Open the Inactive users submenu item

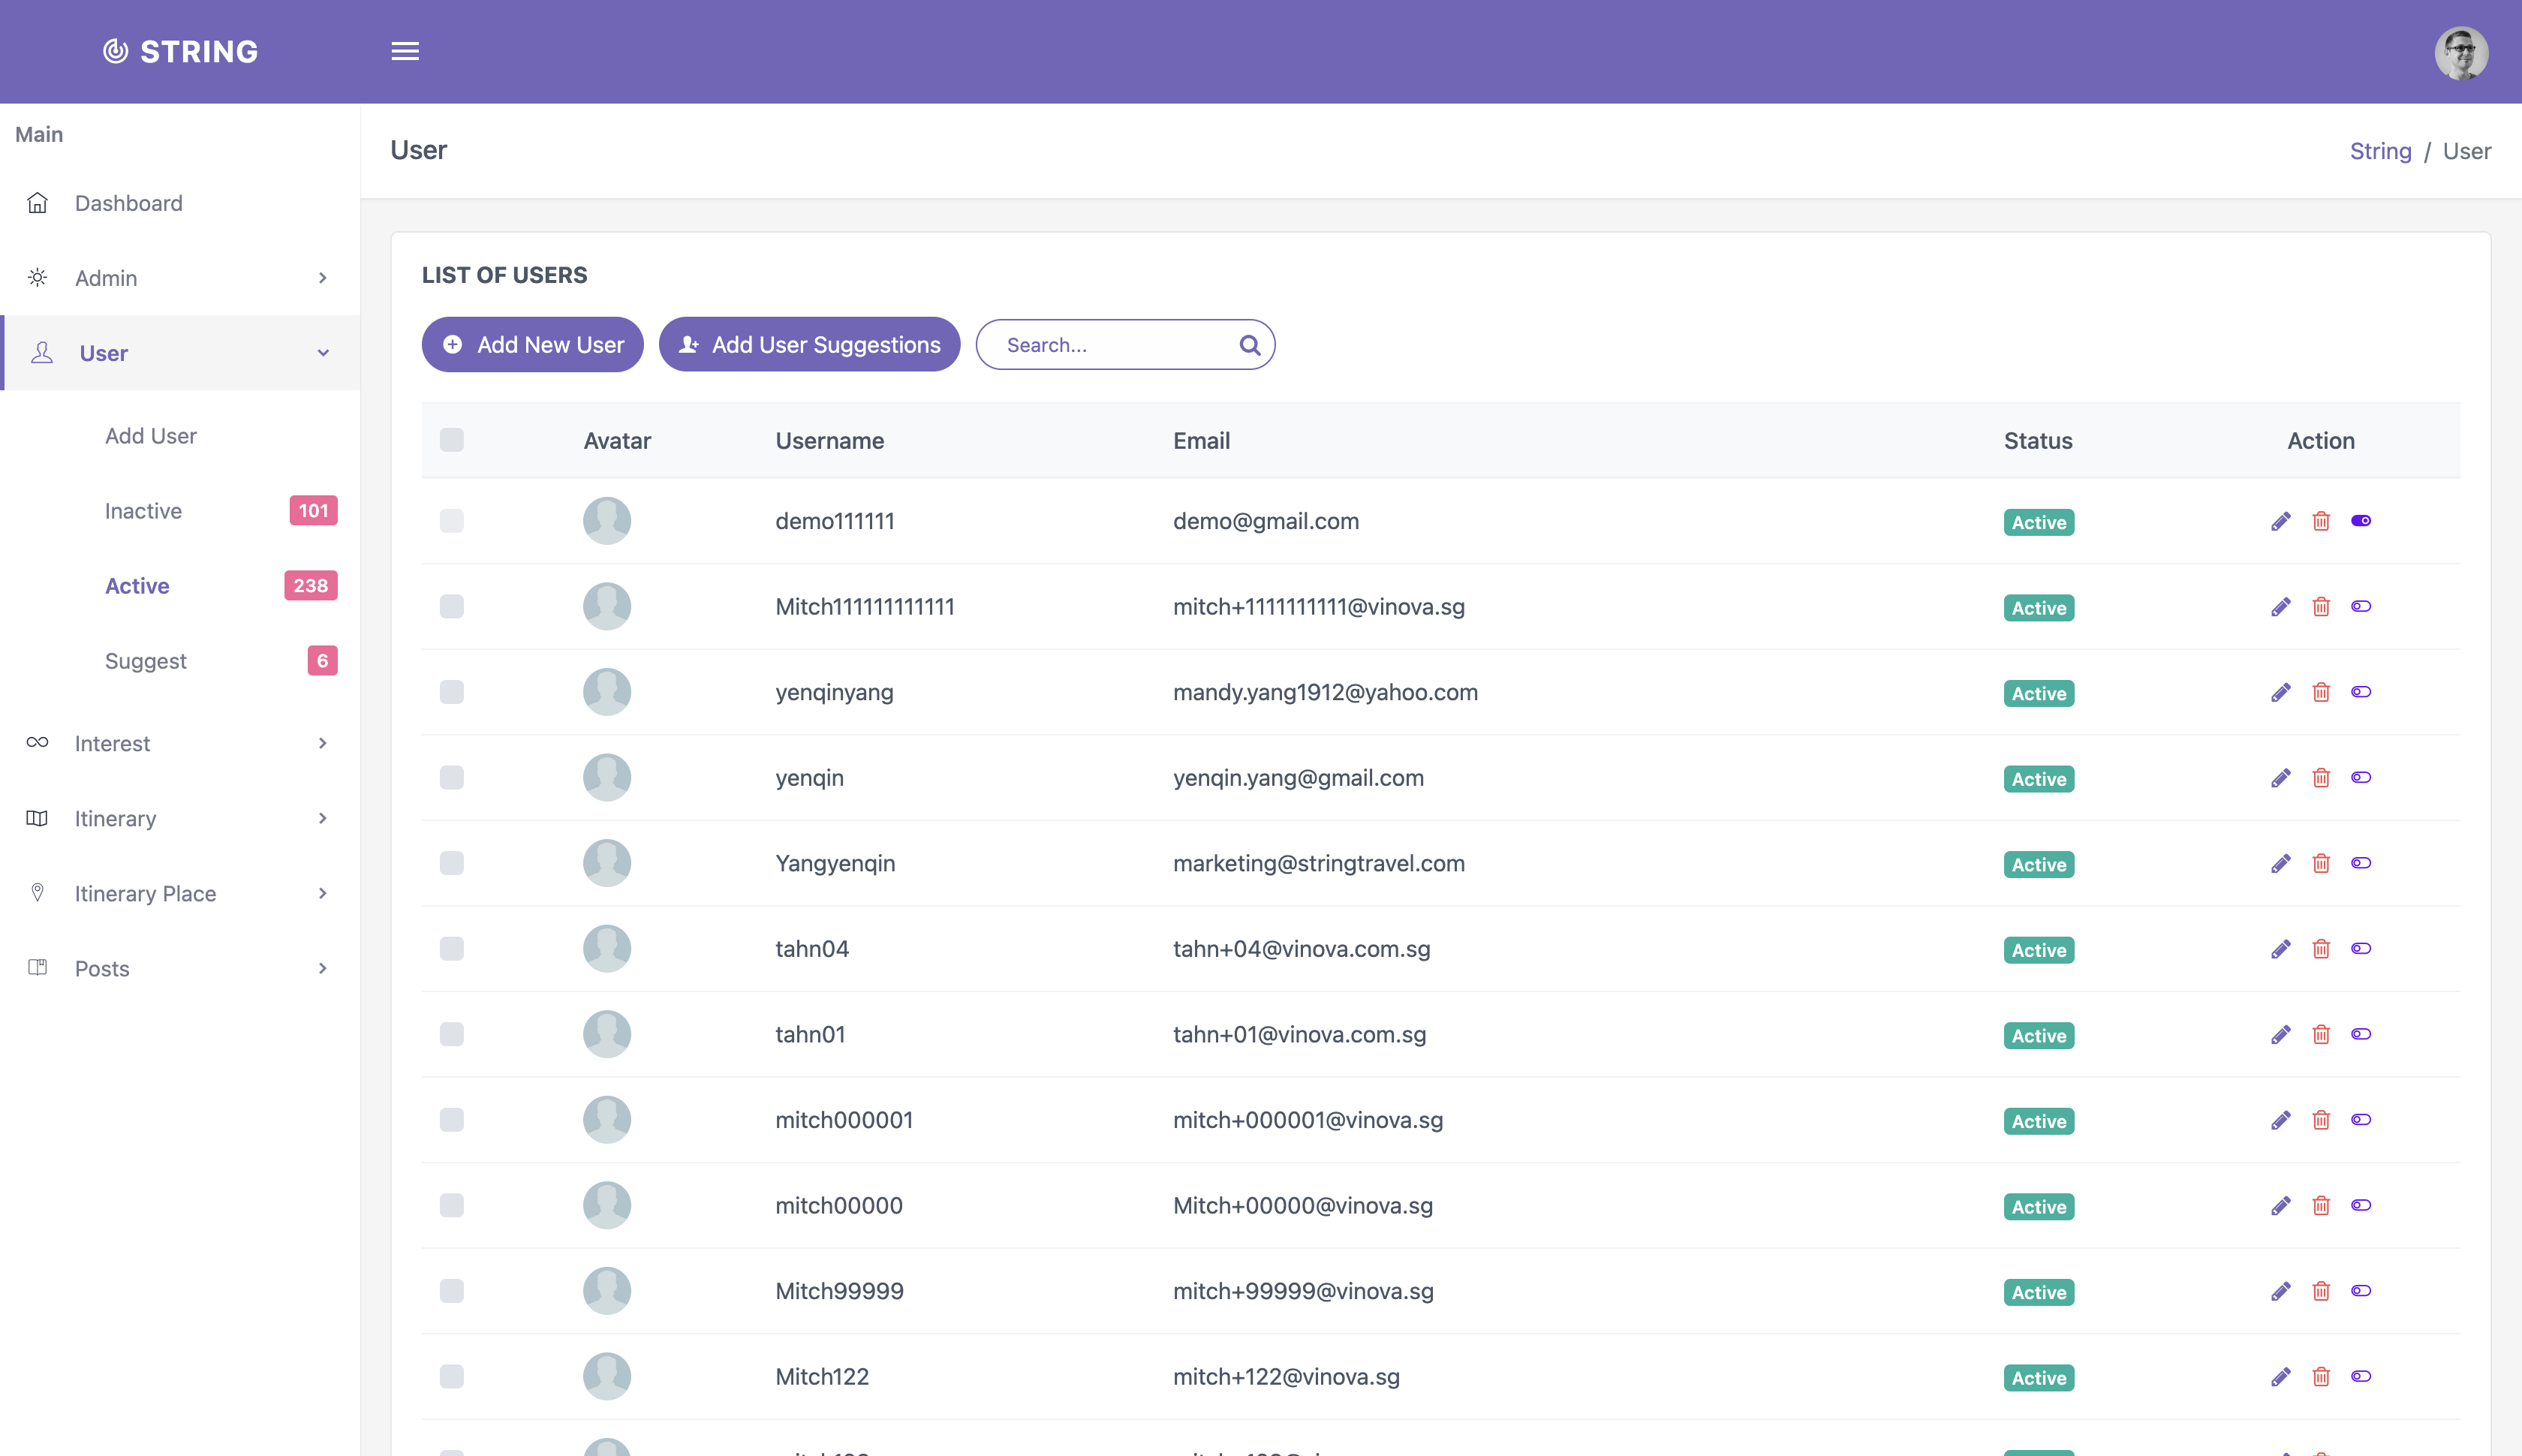click(x=144, y=511)
